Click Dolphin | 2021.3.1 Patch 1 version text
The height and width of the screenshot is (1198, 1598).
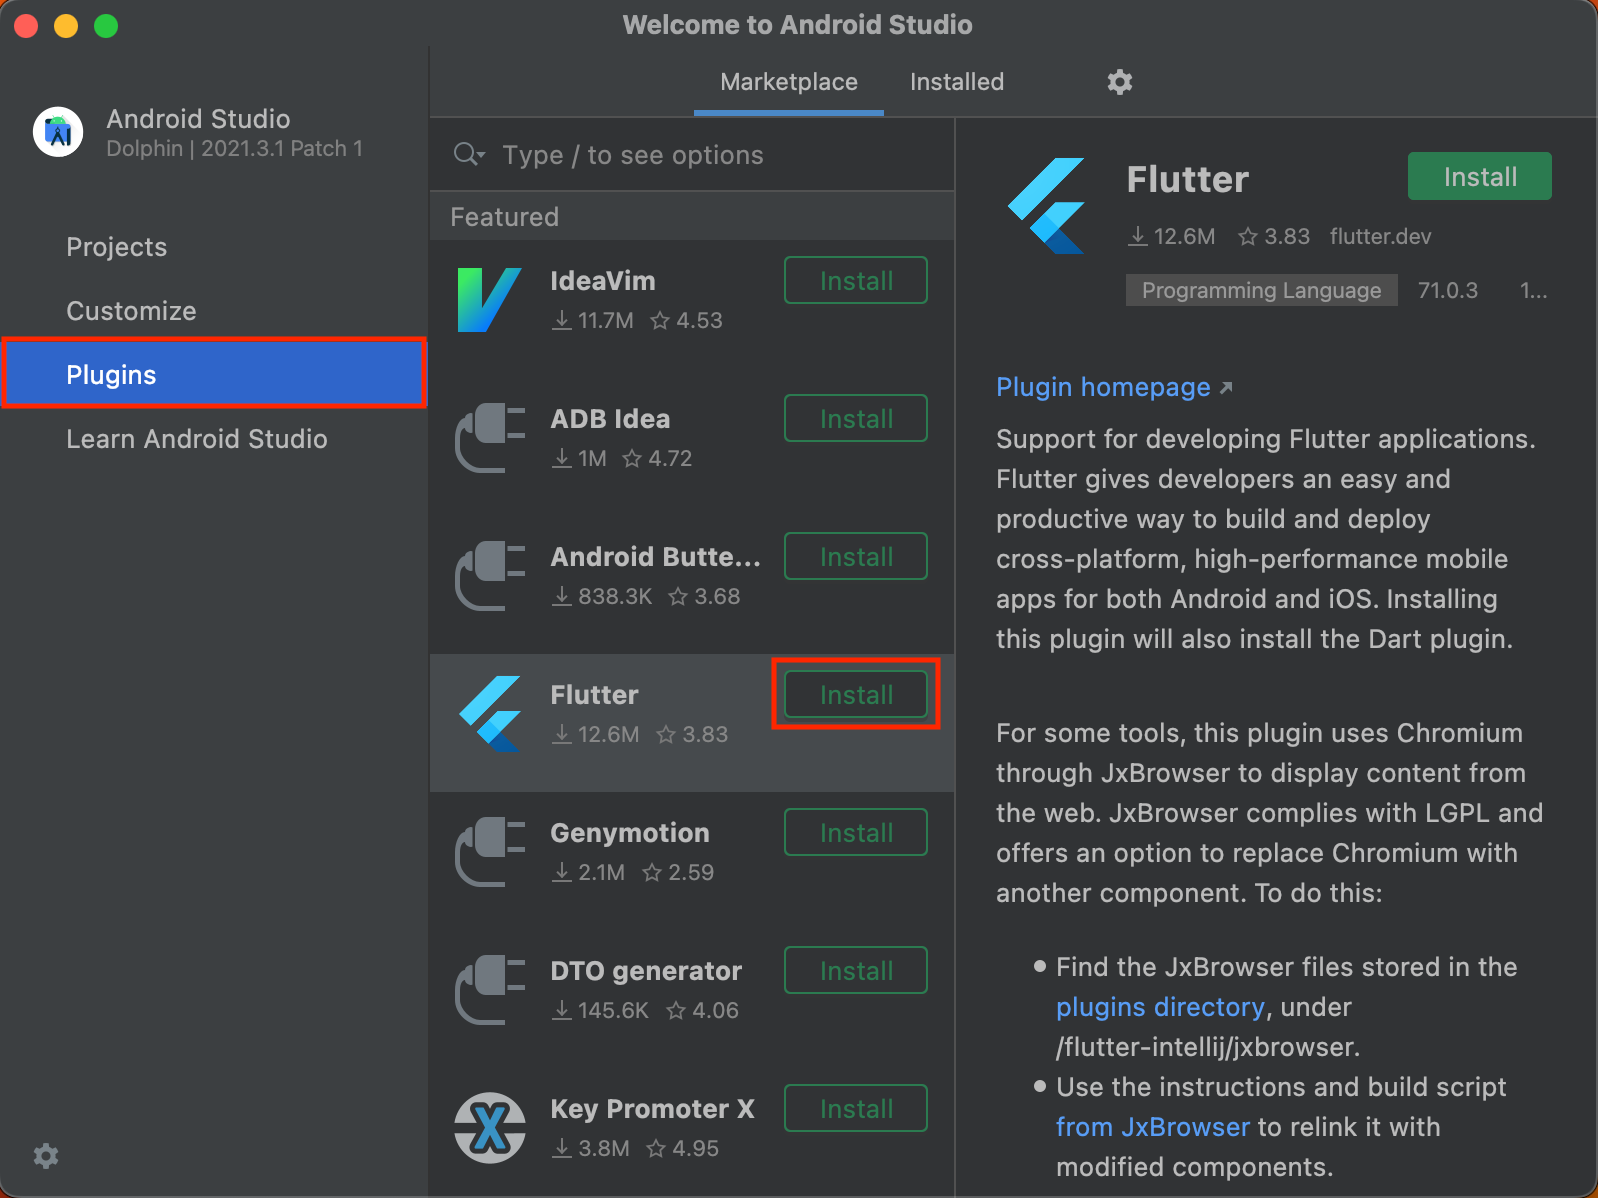(234, 149)
